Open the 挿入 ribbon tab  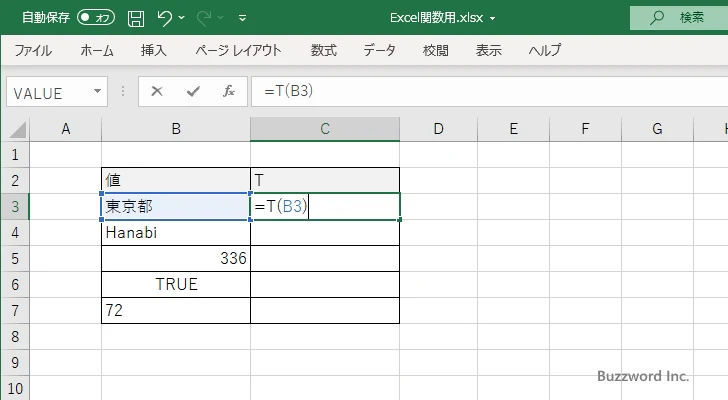point(153,50)
